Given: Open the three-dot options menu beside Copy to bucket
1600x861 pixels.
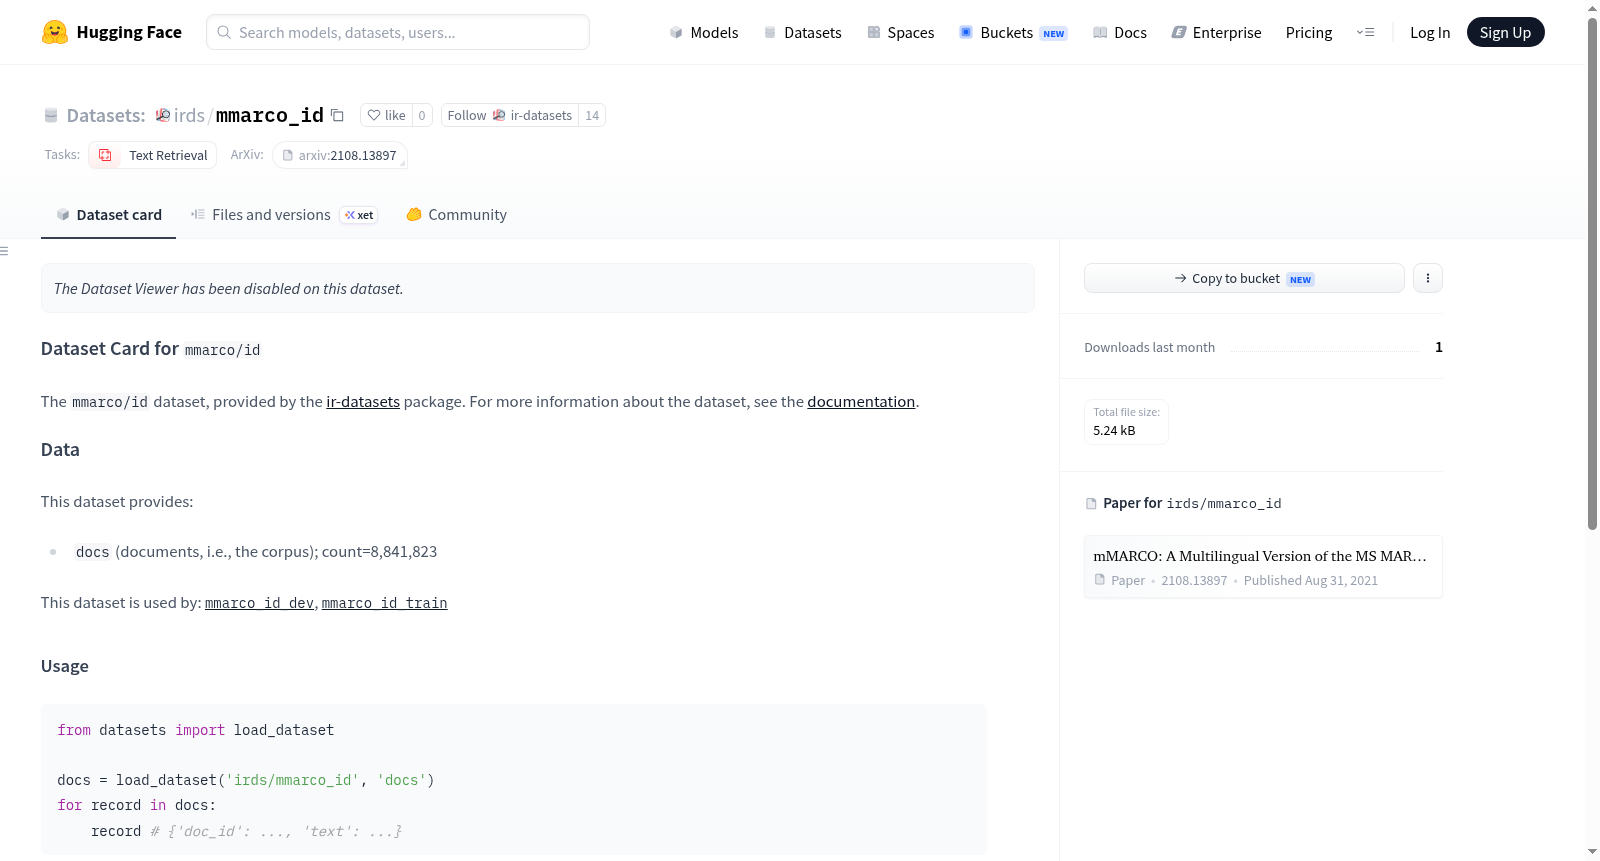Looking at the screenshot, I should click(x=1428, y=278).
